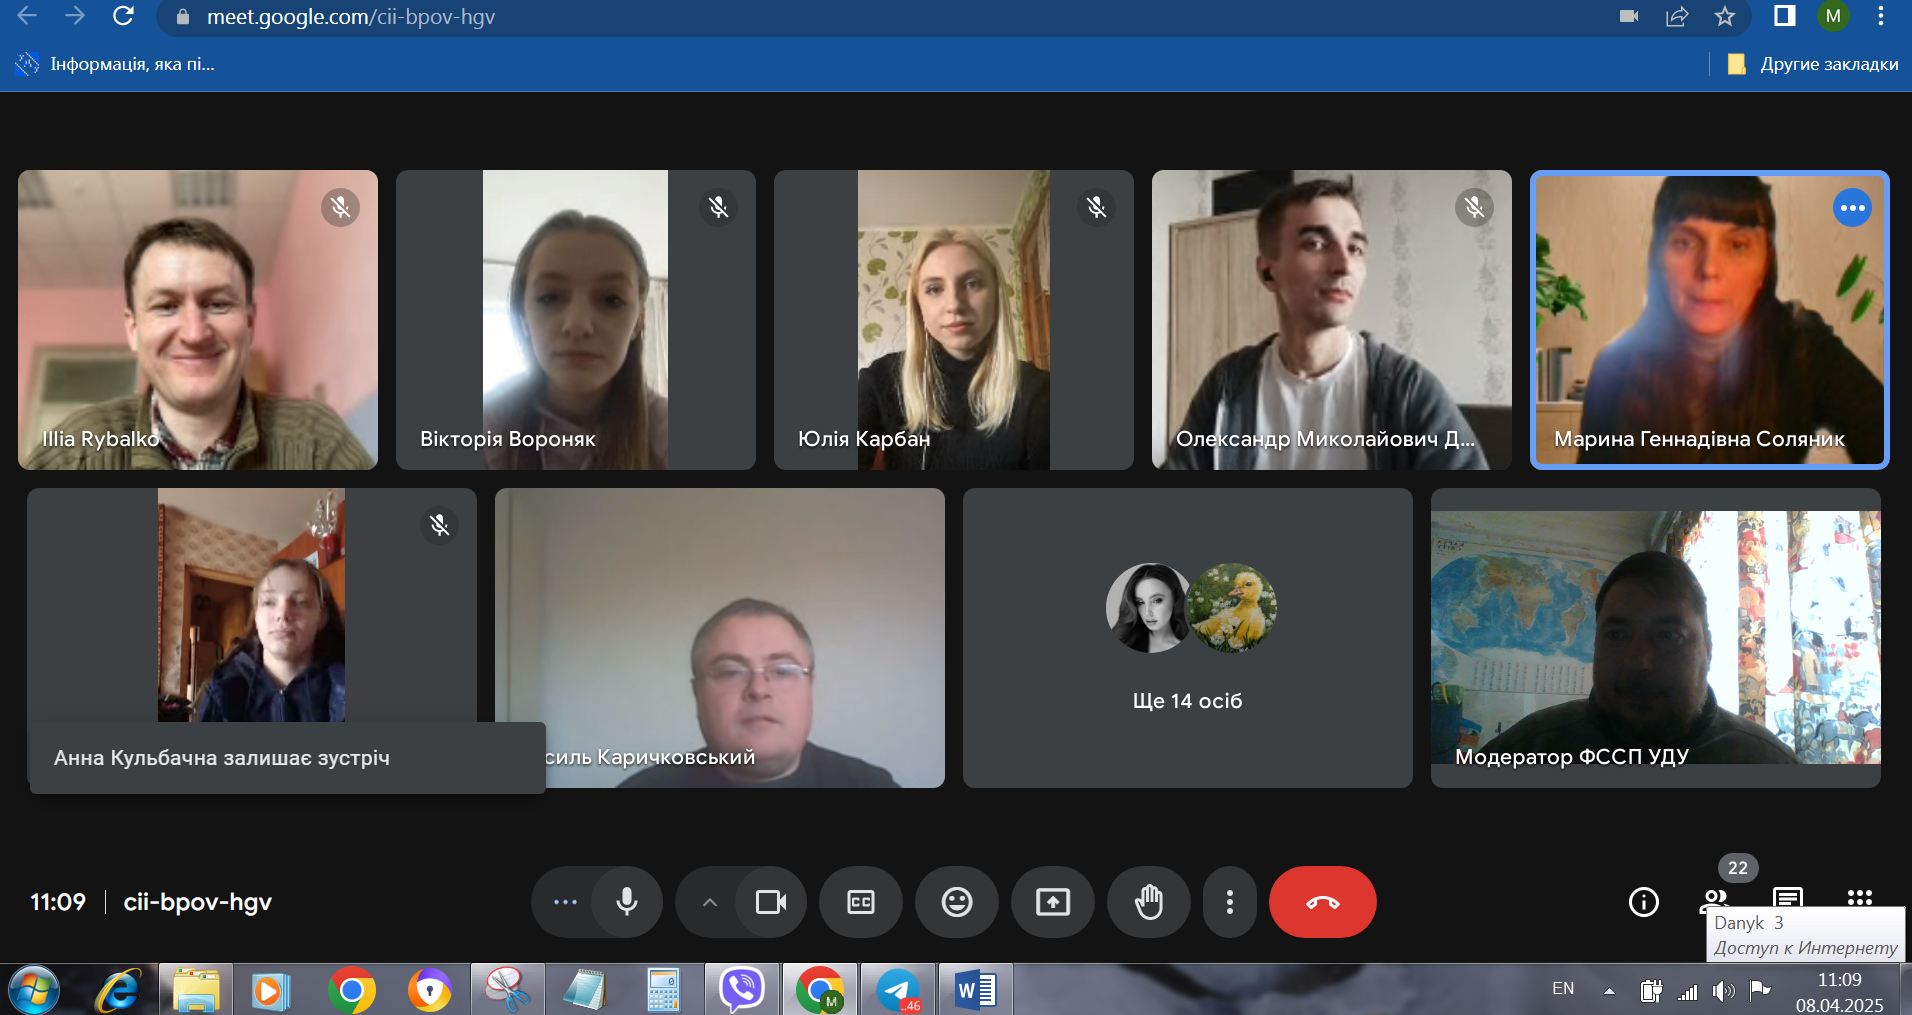Screen dimensions: 1912x1015
Task: Select Модератор ФССП УДУ video tile
Action: [1656, 638]
